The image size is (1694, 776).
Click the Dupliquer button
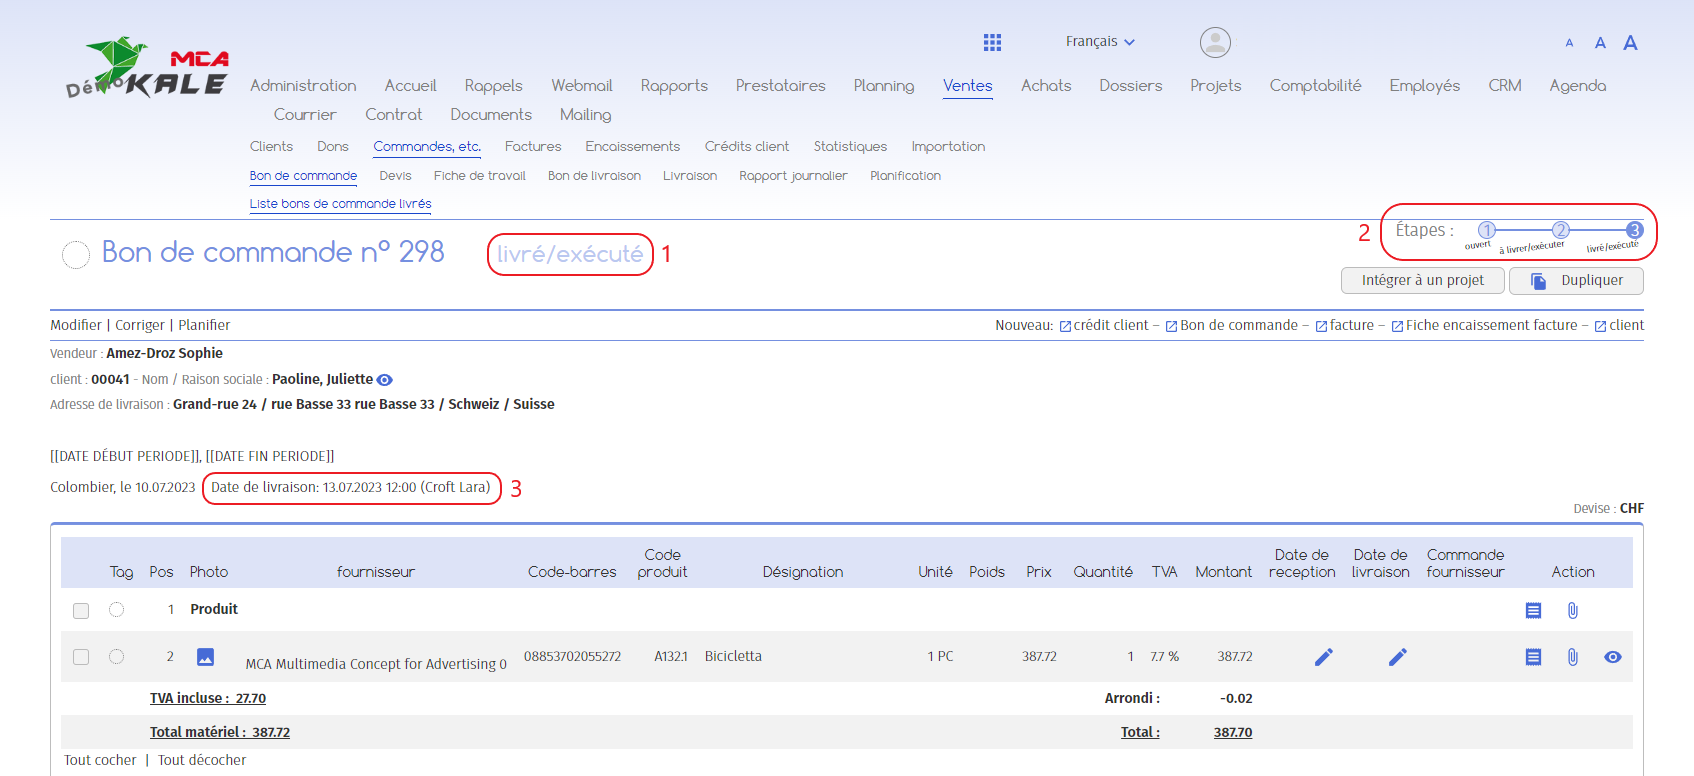1576,281
